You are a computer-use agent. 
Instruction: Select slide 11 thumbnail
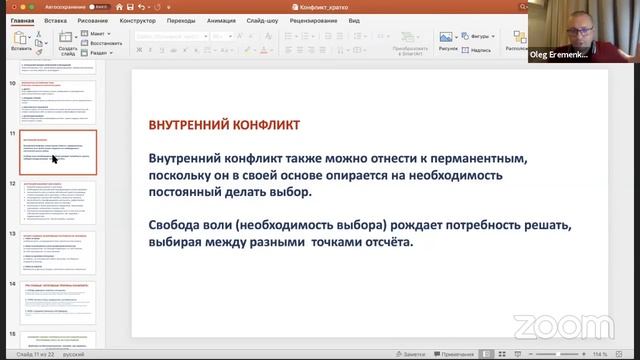[x=58, y=152]
